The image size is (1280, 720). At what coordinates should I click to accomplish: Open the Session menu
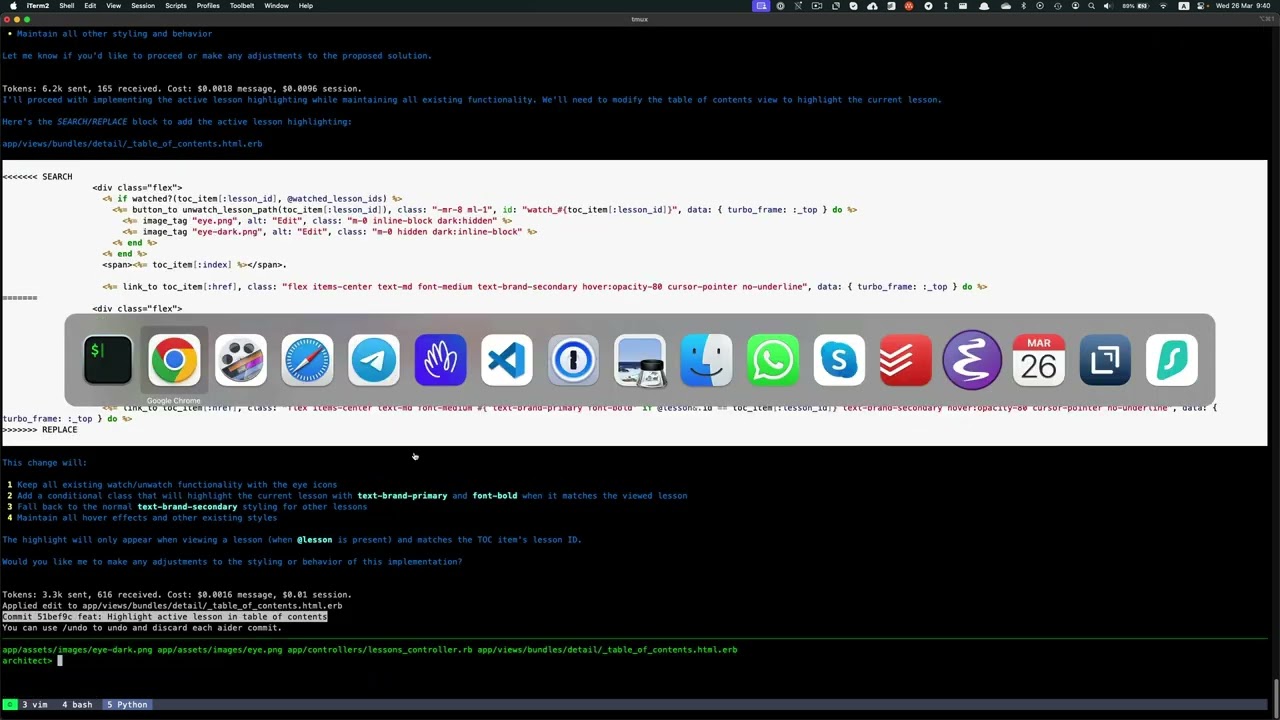pos(143,6)
